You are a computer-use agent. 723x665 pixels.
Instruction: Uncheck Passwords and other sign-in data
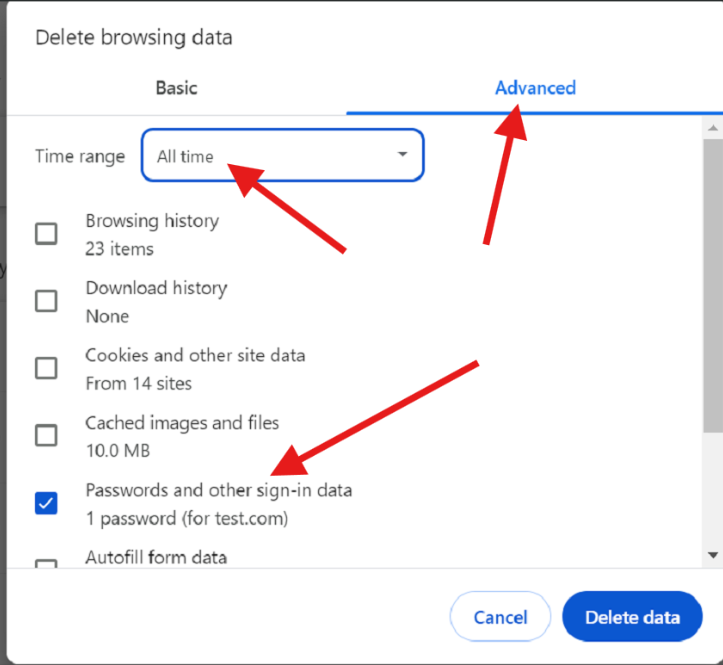46,503
